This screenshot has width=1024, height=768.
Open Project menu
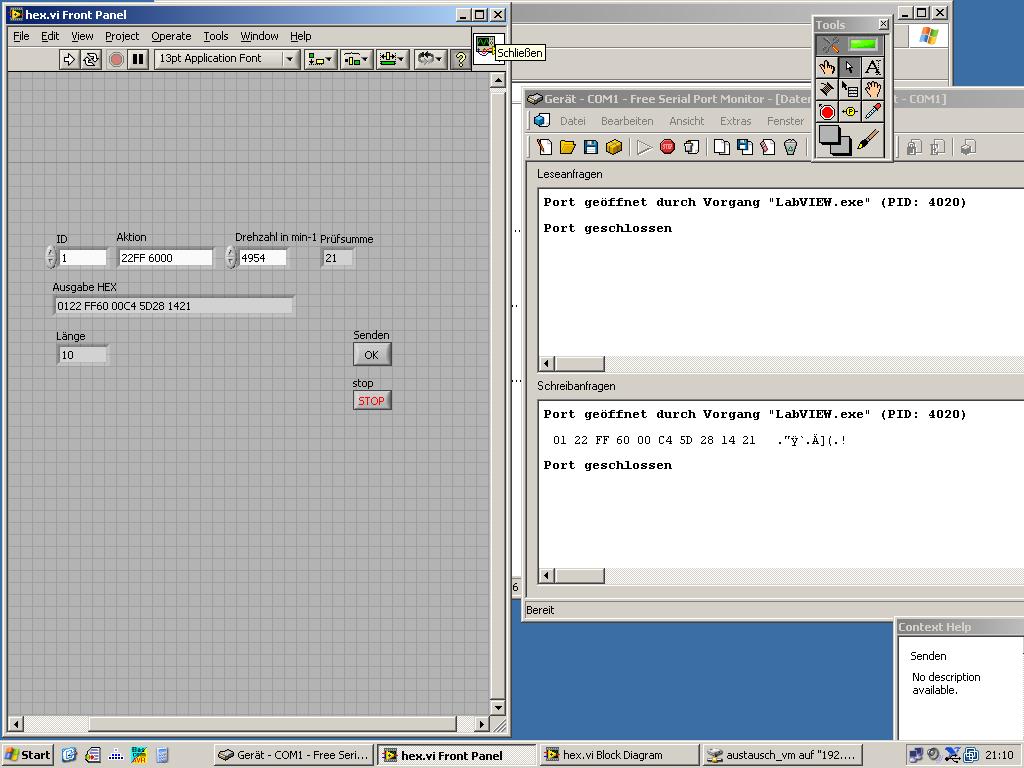pos(122,36)
